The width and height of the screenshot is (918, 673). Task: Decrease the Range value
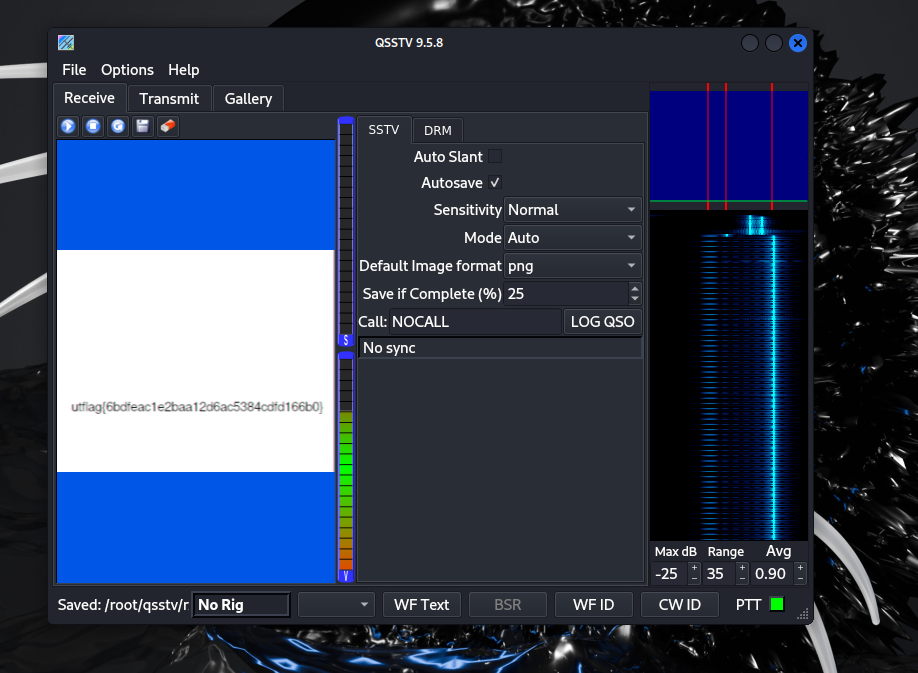pyautogui.click(x=742, y=579)
